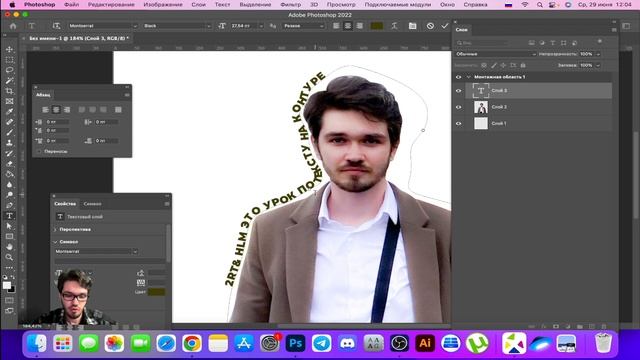Collapse Монтажная область 1 group chevron
Viewport: 640px width, 360px height.
[469, 77]
